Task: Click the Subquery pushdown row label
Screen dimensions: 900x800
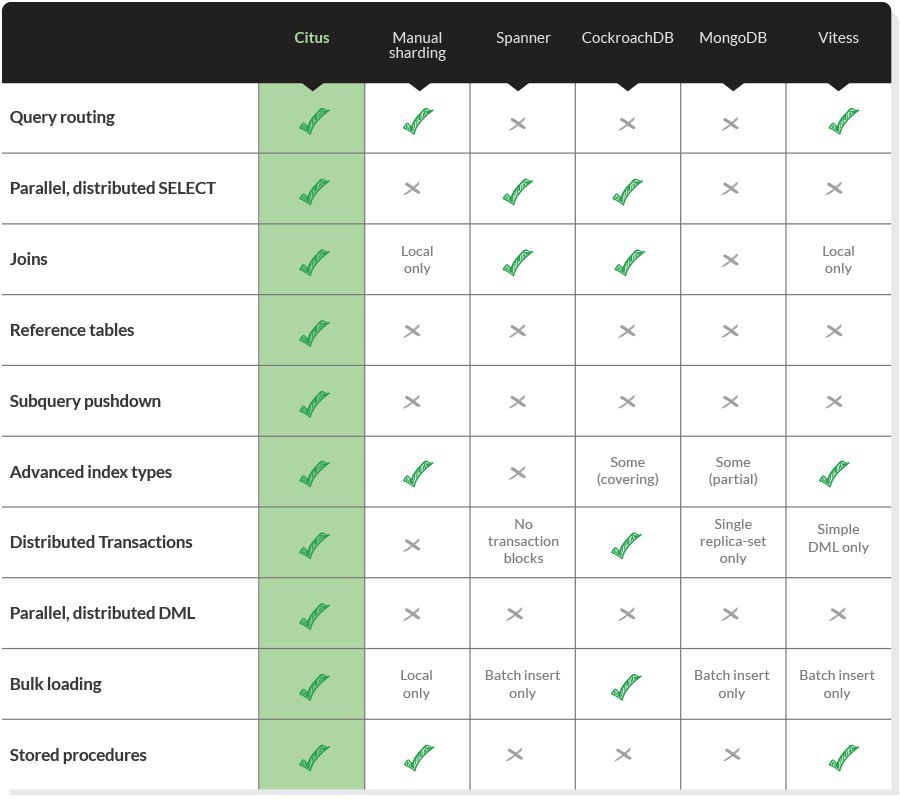Action: [x=85, y=401]
